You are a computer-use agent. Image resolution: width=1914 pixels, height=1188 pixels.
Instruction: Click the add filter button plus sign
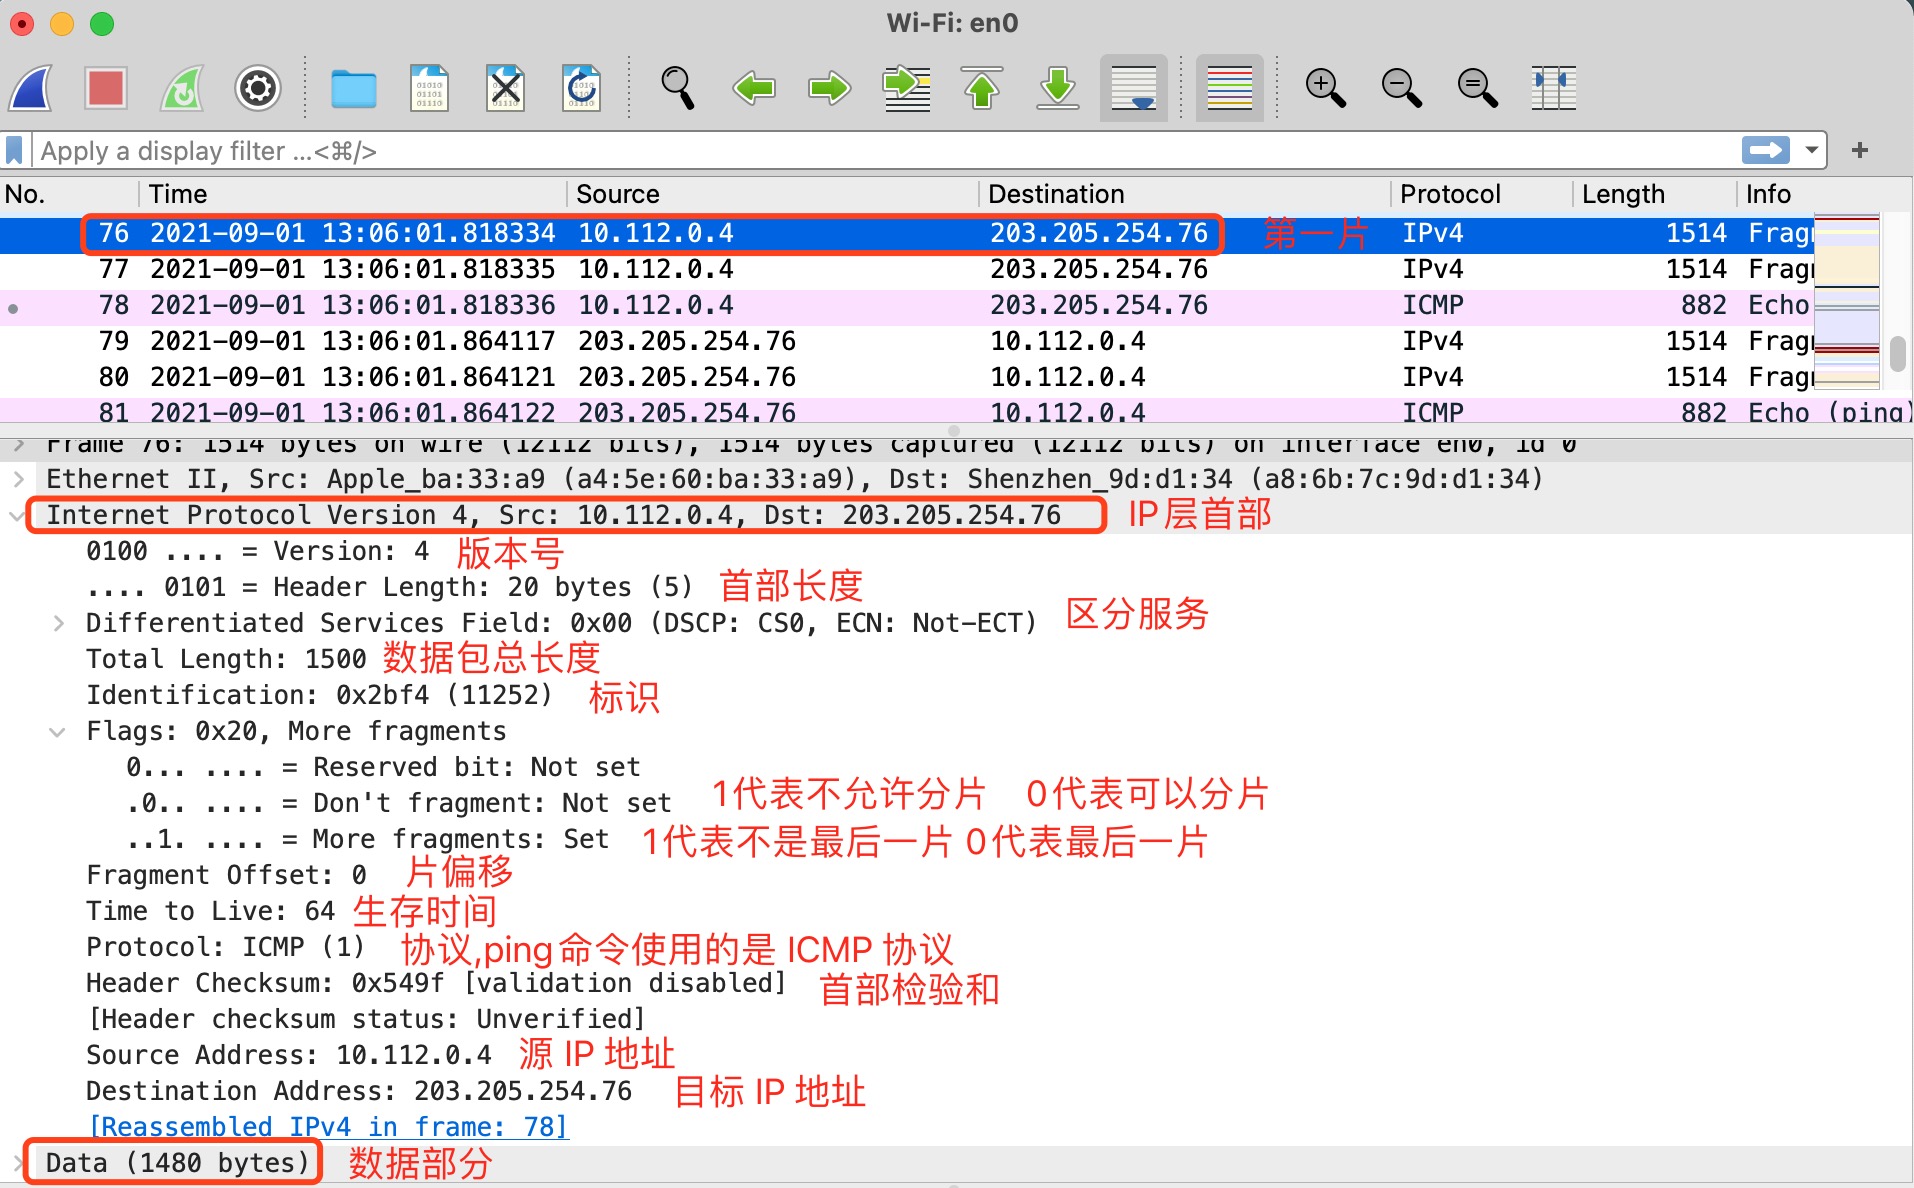coord(1860,151)
